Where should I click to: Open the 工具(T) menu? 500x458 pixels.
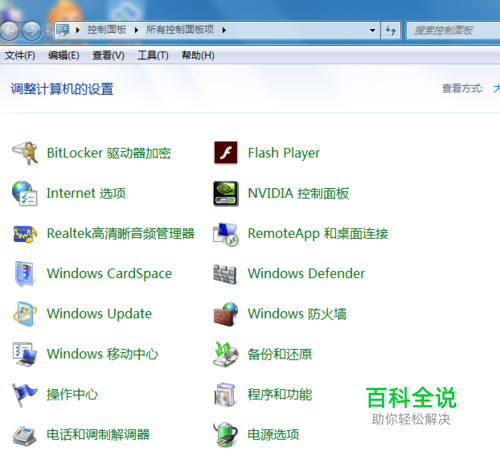coord(153,55)
